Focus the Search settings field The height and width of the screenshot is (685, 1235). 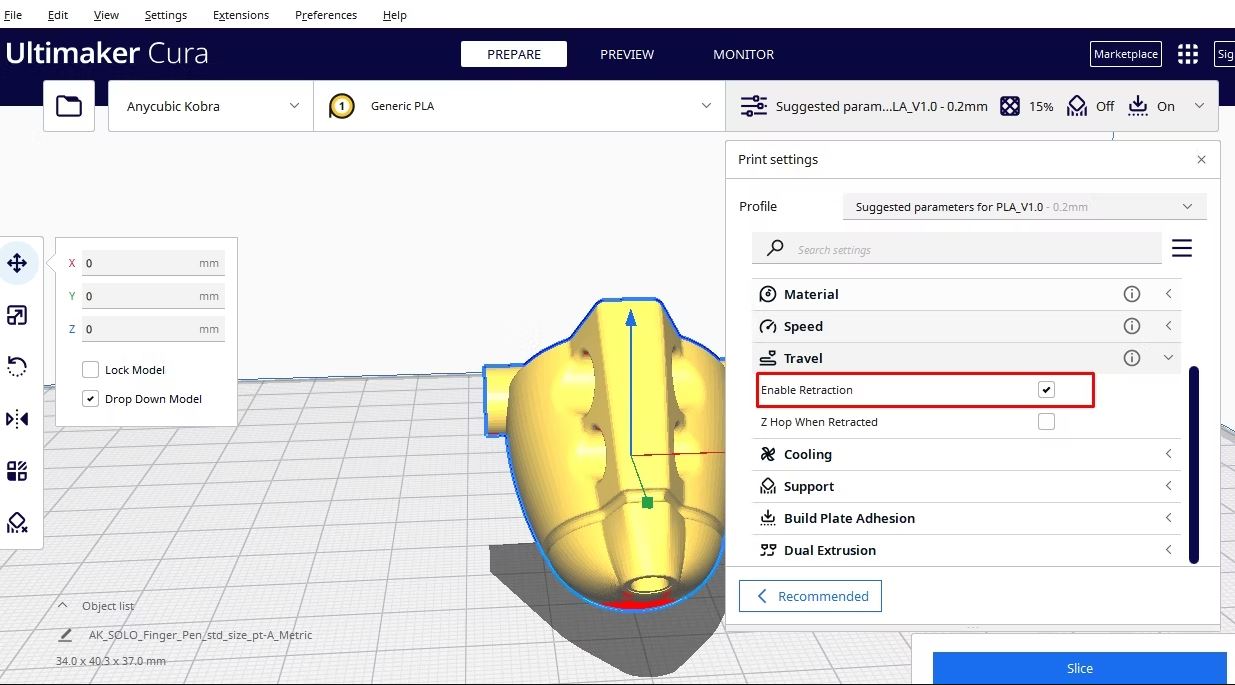957,249
